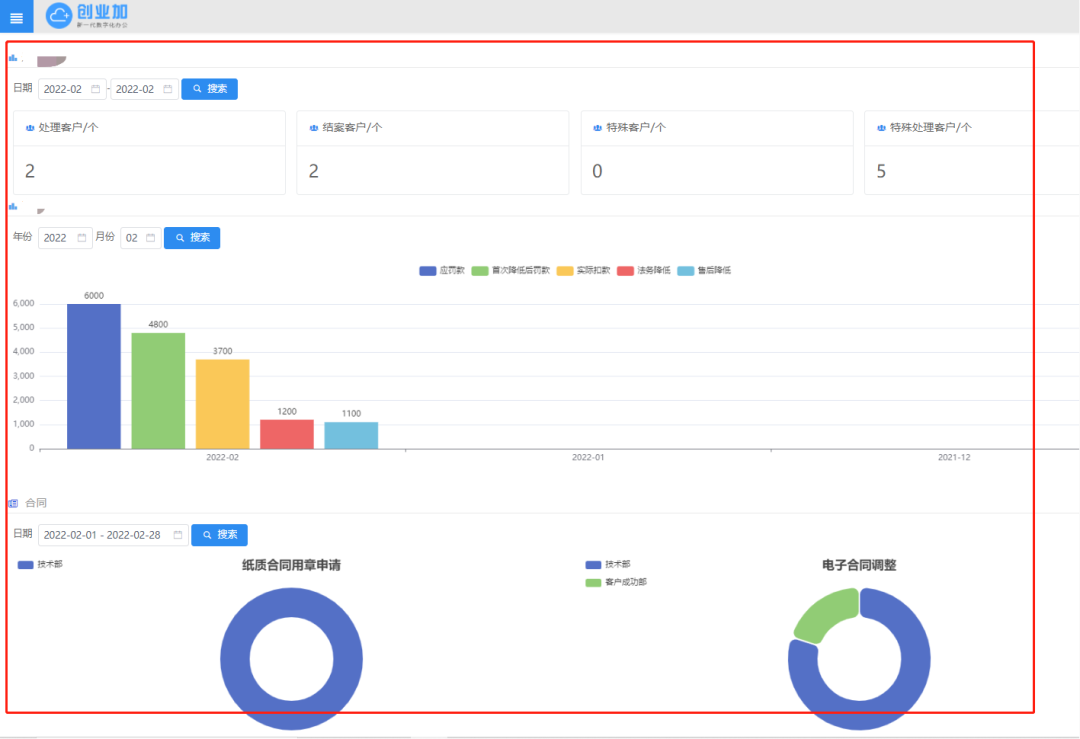Image resolution: width=1080 pixels, height=739 pixels.
Task: Click 搜索 button in 合同 section
Action: [x=219, y=535]
